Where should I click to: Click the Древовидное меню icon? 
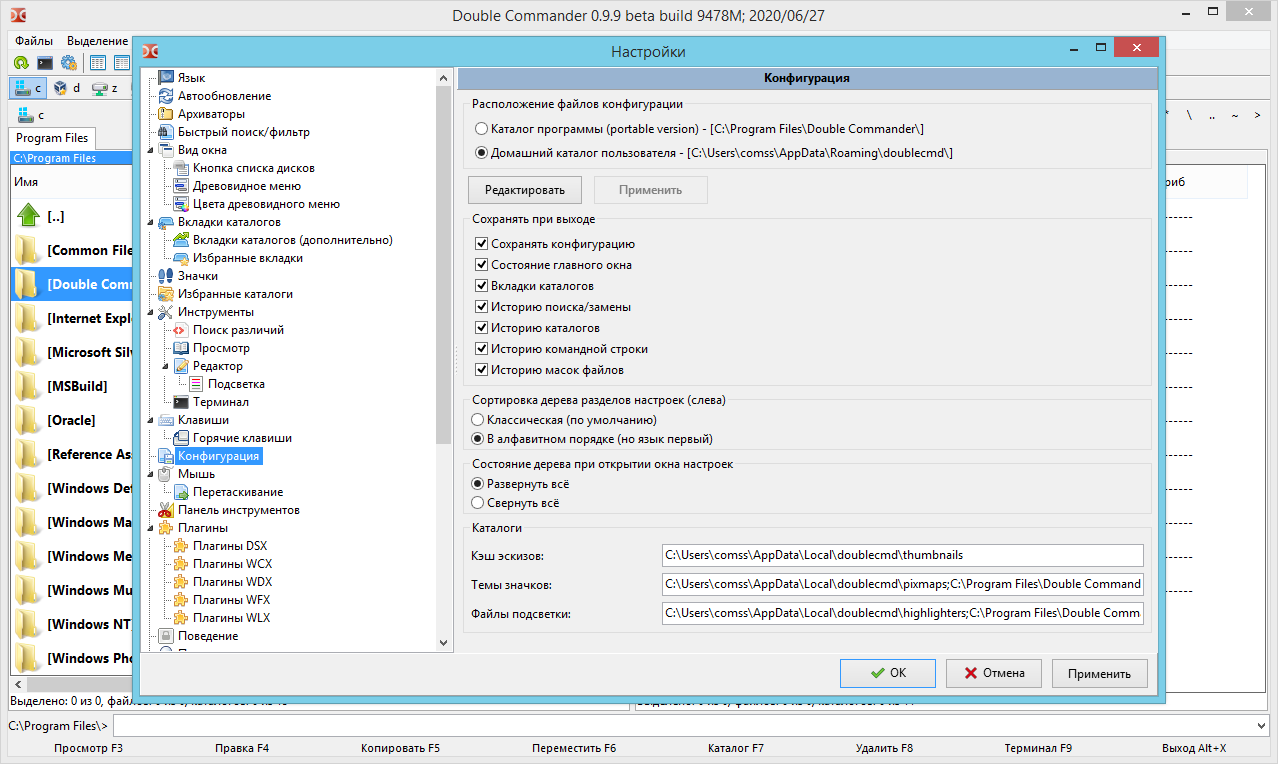(181, 186)
